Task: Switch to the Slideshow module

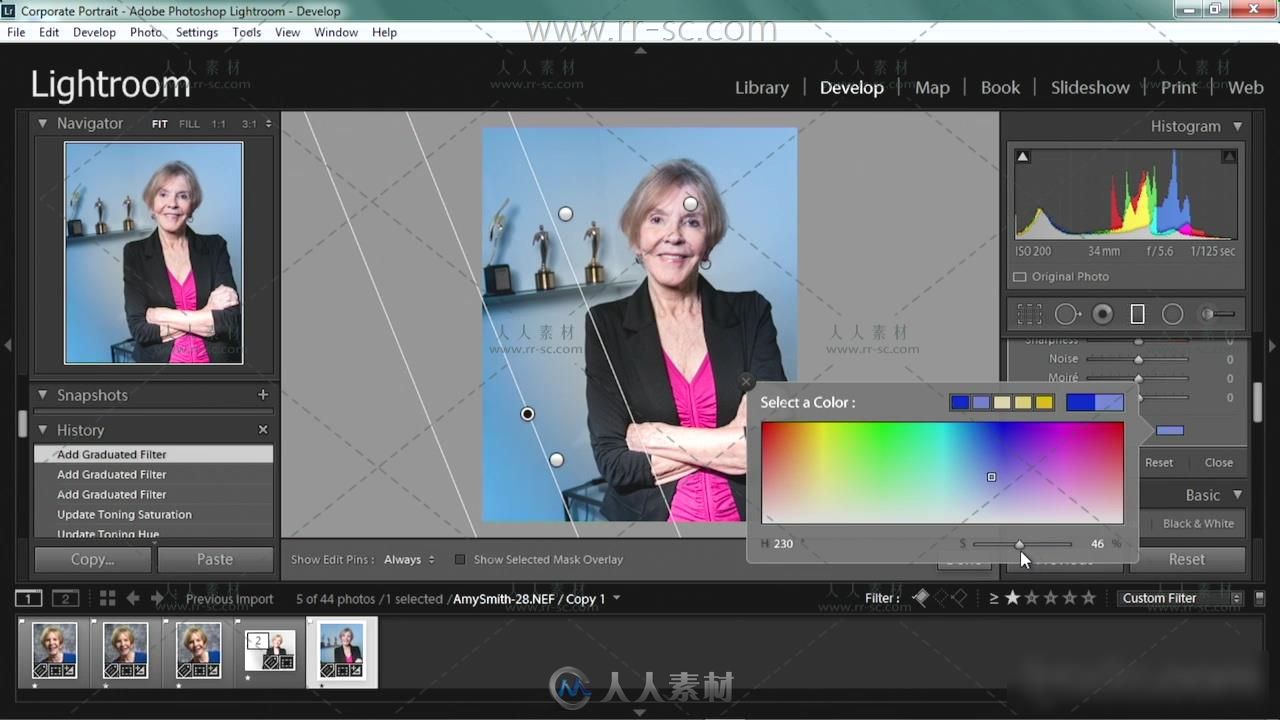Action: pyautogui.click(x=1090, y=87)
